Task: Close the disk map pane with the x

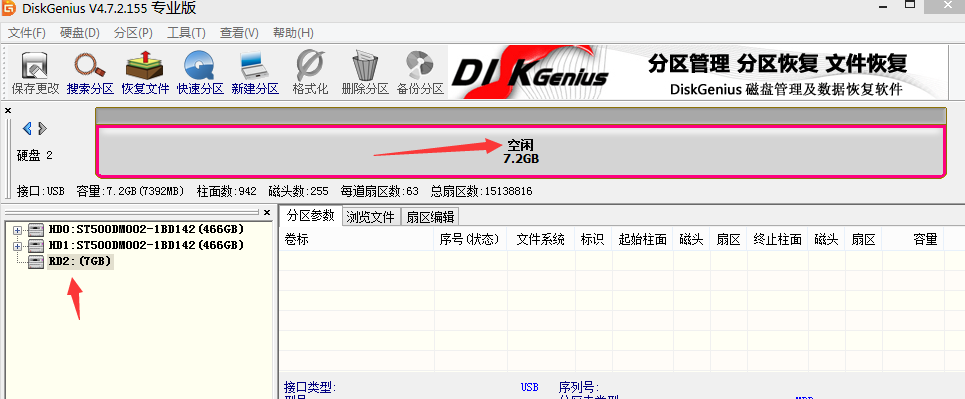Action: 8,111
